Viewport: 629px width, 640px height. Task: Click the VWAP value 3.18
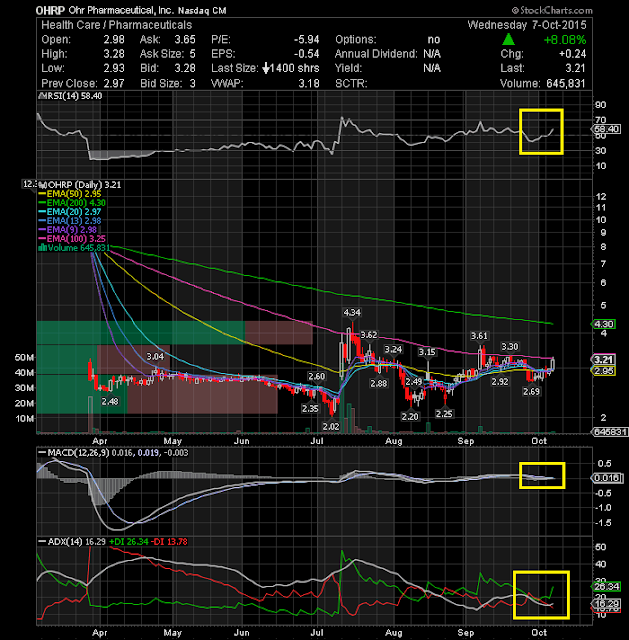[x=309, y=83]
